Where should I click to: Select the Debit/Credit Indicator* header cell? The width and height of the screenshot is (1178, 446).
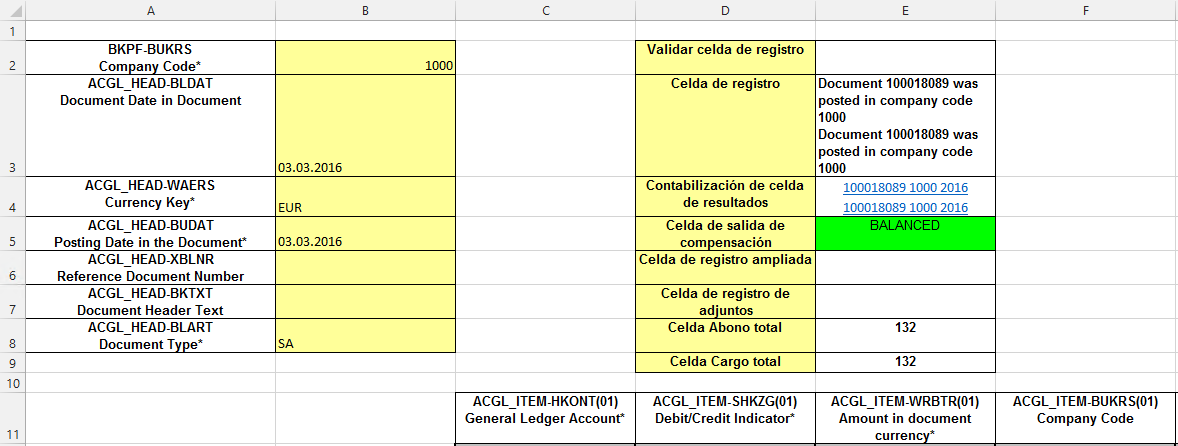point(725,418)
